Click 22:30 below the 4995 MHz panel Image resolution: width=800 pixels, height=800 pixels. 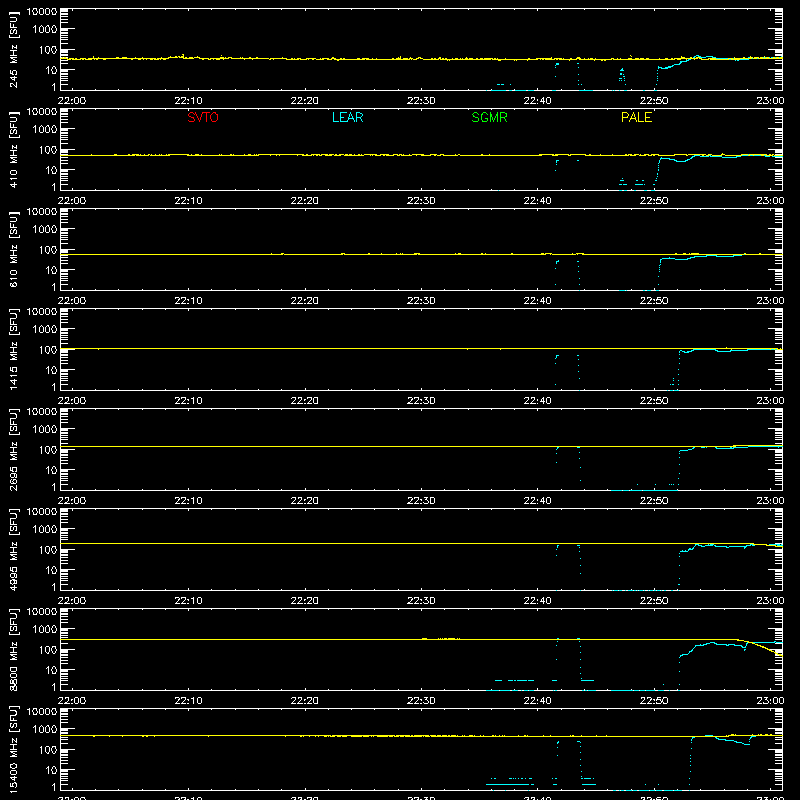click(421, 601)
